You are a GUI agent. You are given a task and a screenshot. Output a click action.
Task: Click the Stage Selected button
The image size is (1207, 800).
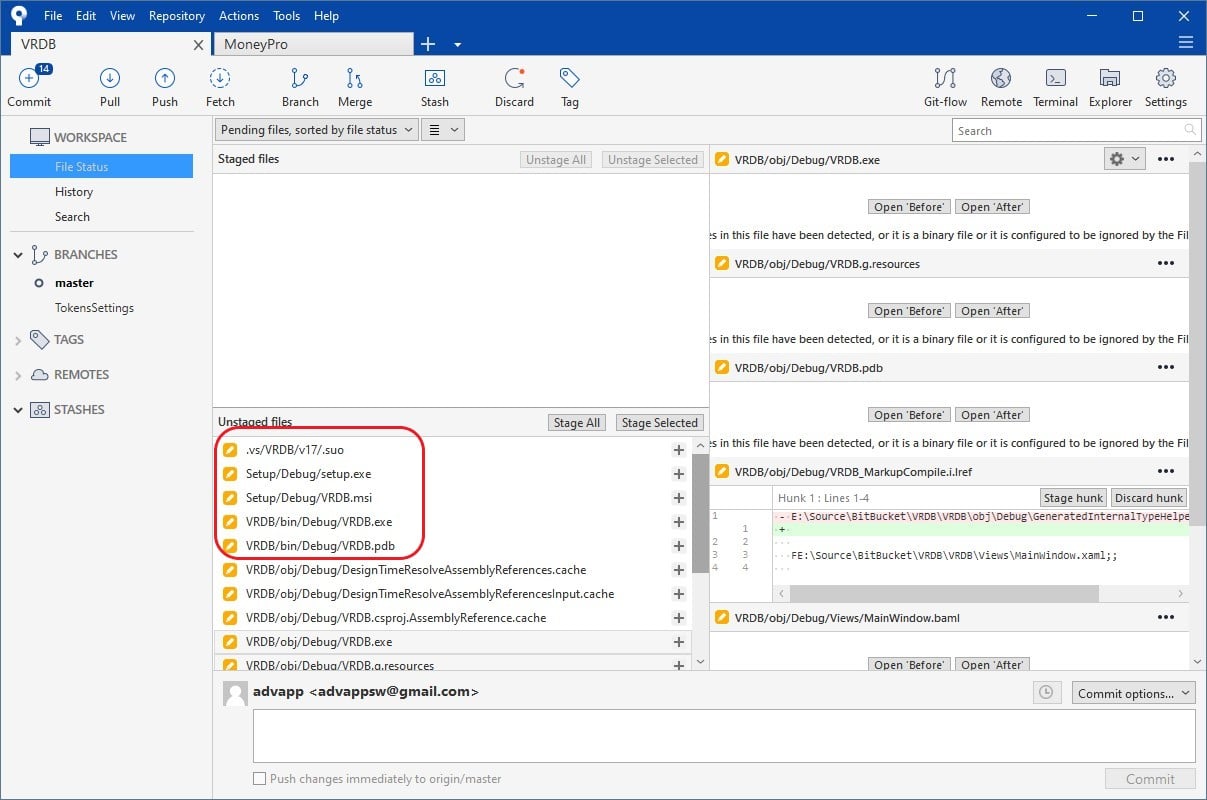tap(660, 423)
